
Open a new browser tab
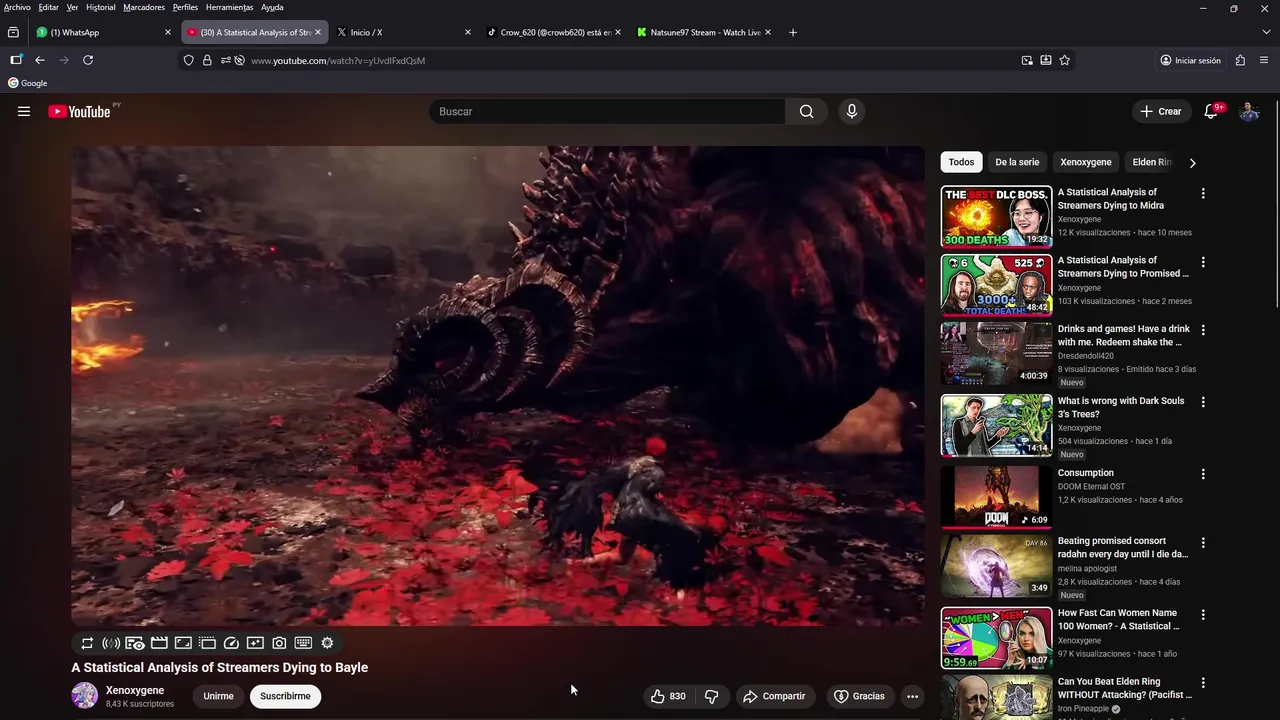coord(793,32)
